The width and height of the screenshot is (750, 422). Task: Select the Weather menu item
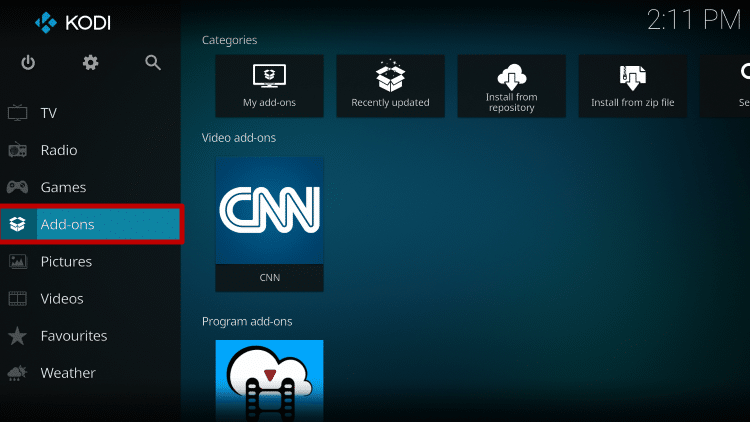click(90, 373)
